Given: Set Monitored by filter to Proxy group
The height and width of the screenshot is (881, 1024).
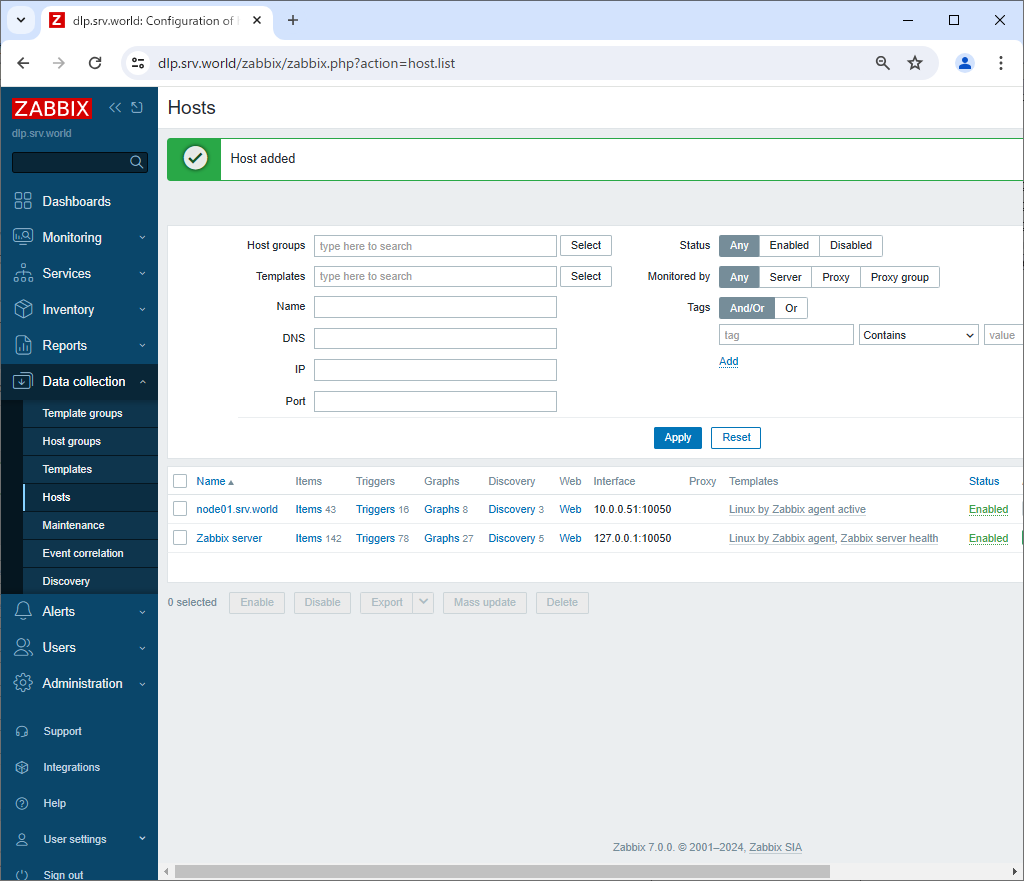Looking at the screenshot, I should [x=899, y=277].
